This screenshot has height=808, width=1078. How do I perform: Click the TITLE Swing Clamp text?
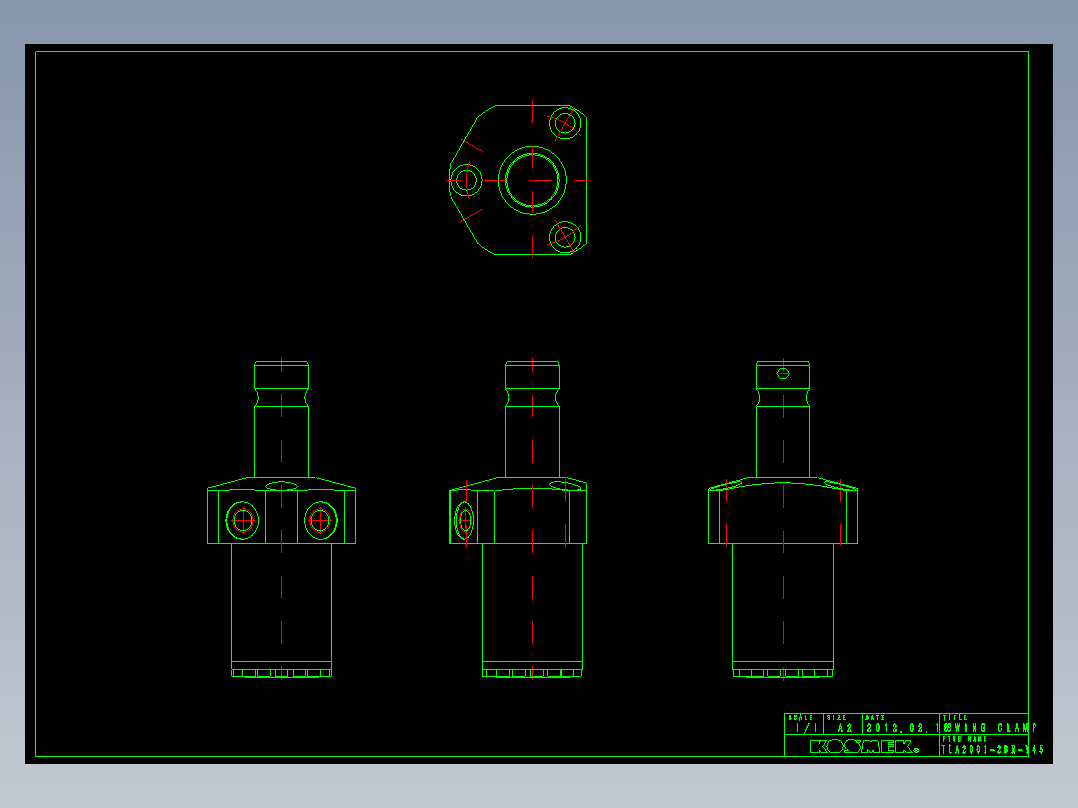click(x=990, y=728)
